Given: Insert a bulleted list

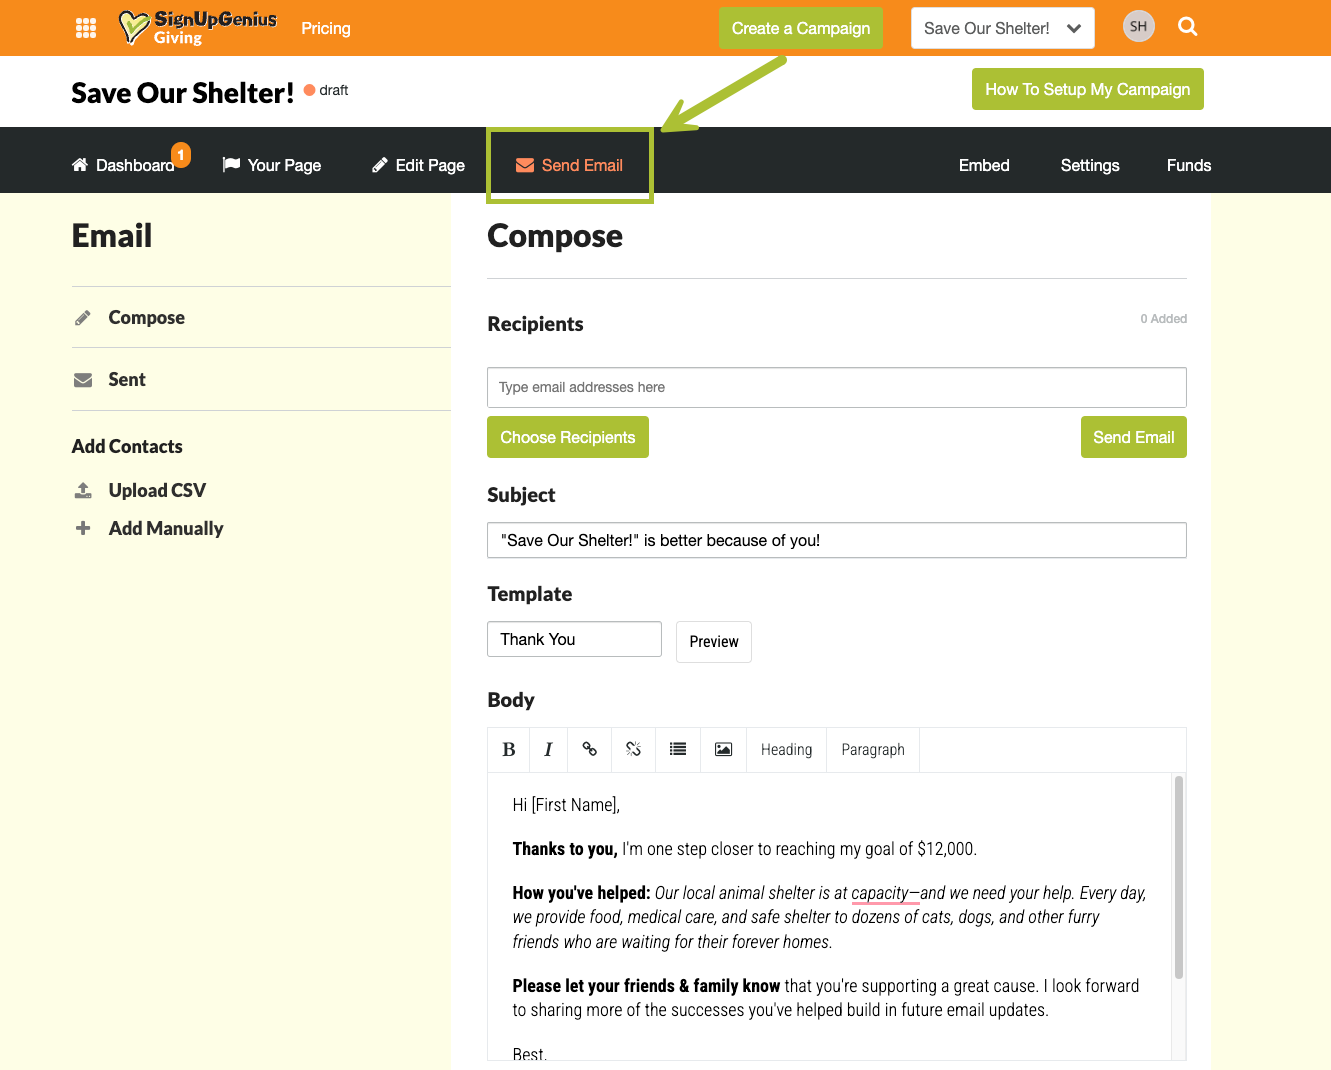Looking at the screenshot, I should [x=678, y=750].
